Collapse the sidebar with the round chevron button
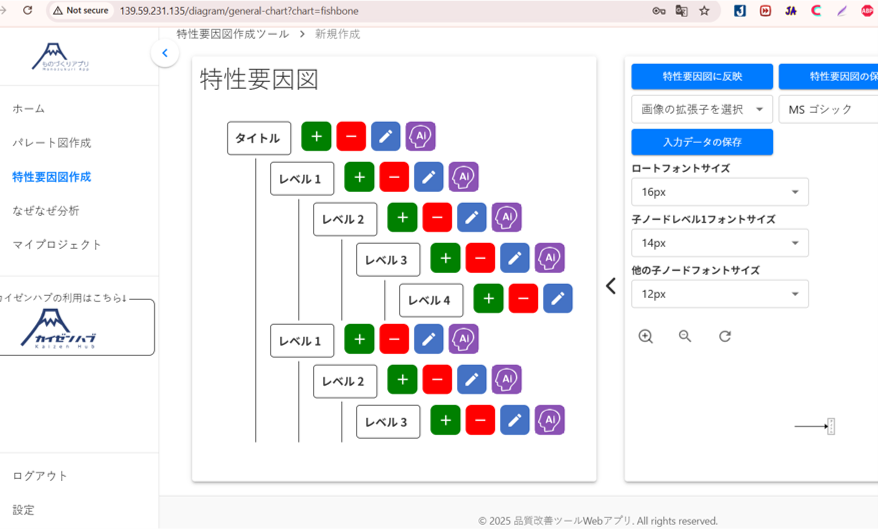This screenshot has width=878, height=529. pos(165,53)
